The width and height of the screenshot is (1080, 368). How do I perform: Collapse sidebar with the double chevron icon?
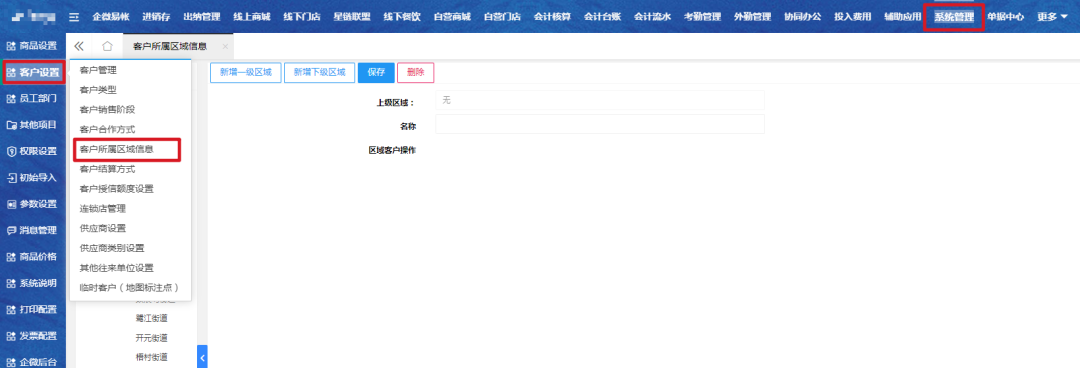(x=79, y=46)
